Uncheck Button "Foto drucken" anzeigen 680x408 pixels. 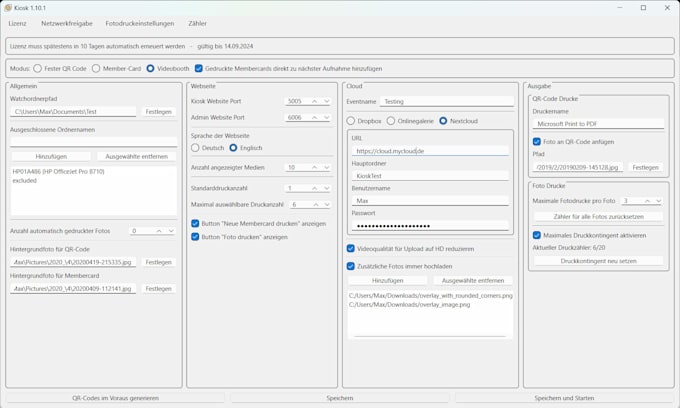coord(196,237)
